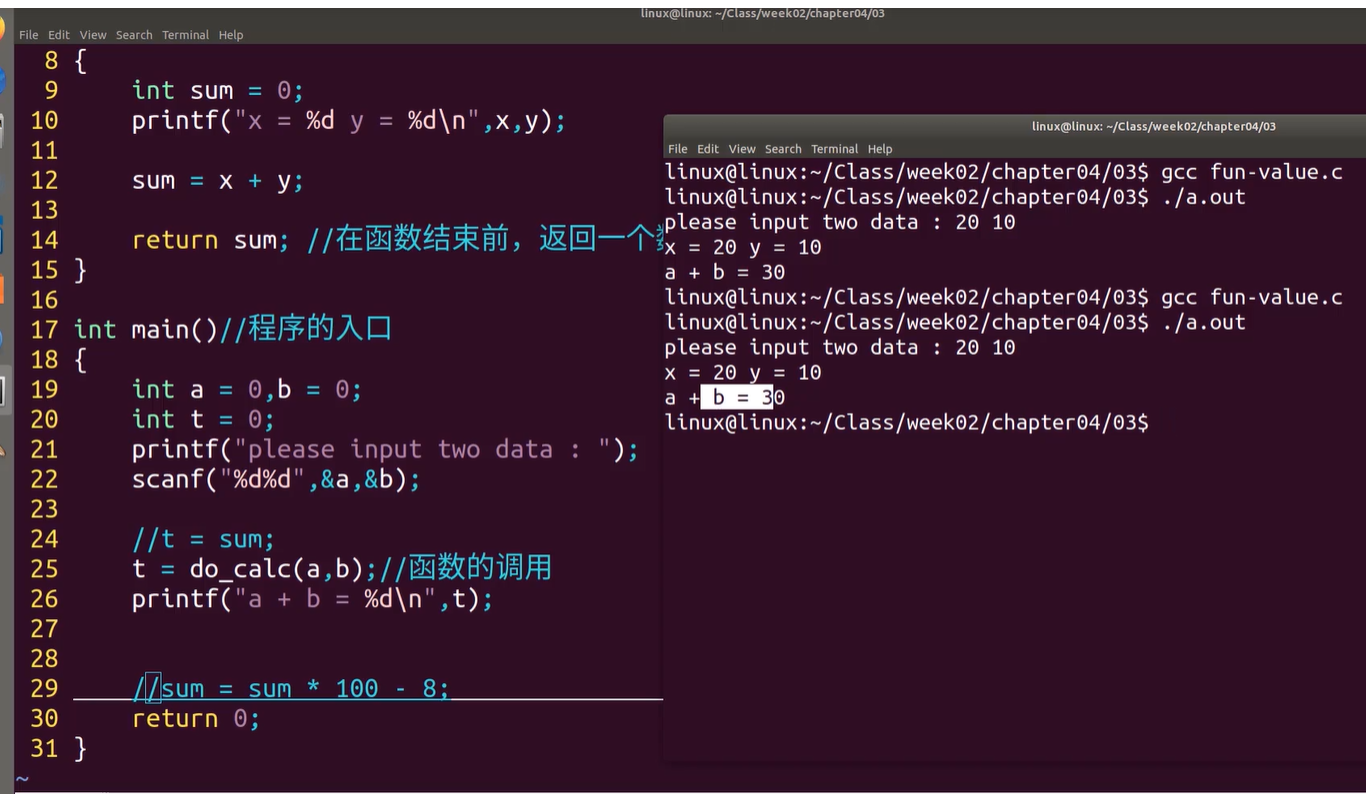Click the editor window's title bar text
Viewport: 1366px width, 794px height.
[x=762, y=13]
